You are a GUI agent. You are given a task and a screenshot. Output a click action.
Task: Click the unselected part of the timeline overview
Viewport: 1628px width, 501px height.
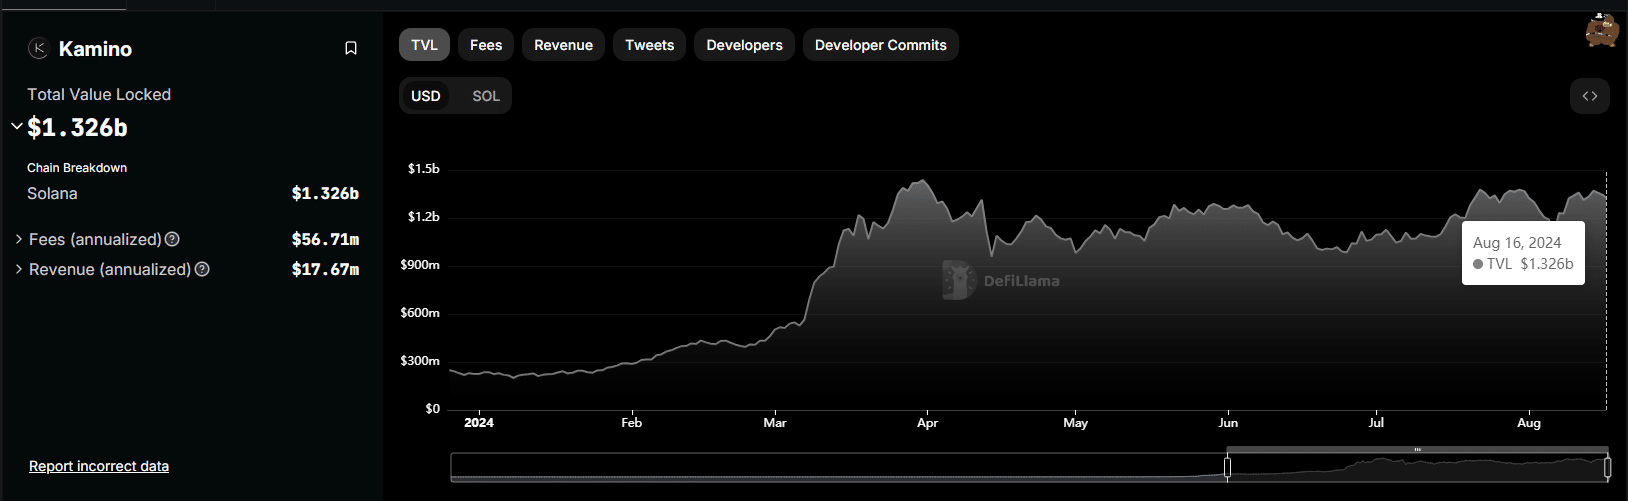[x=839, y=467]
